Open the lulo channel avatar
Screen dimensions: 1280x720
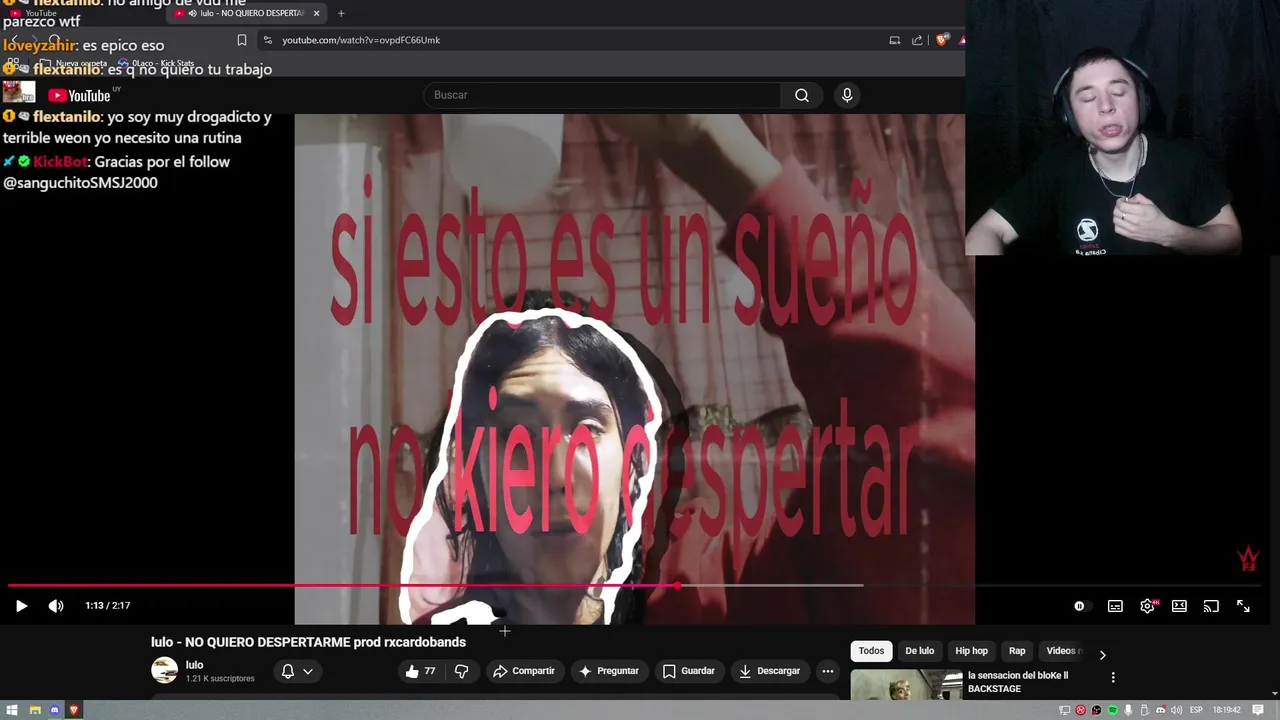[164, 670]
